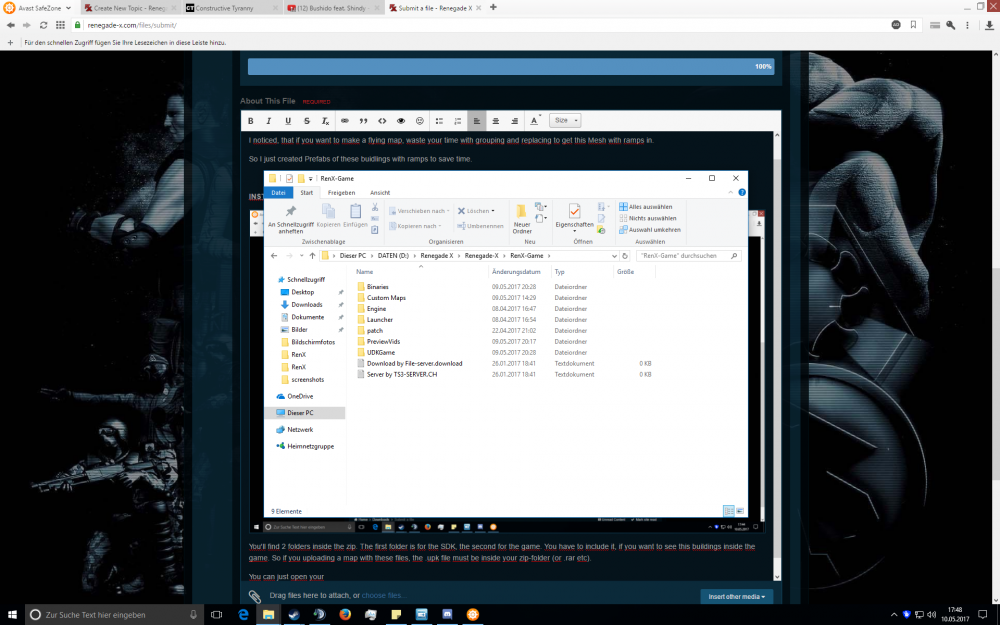1000x625 pixels.
Task: Open the Datei menu in Explorer
Action: point(279,193)
